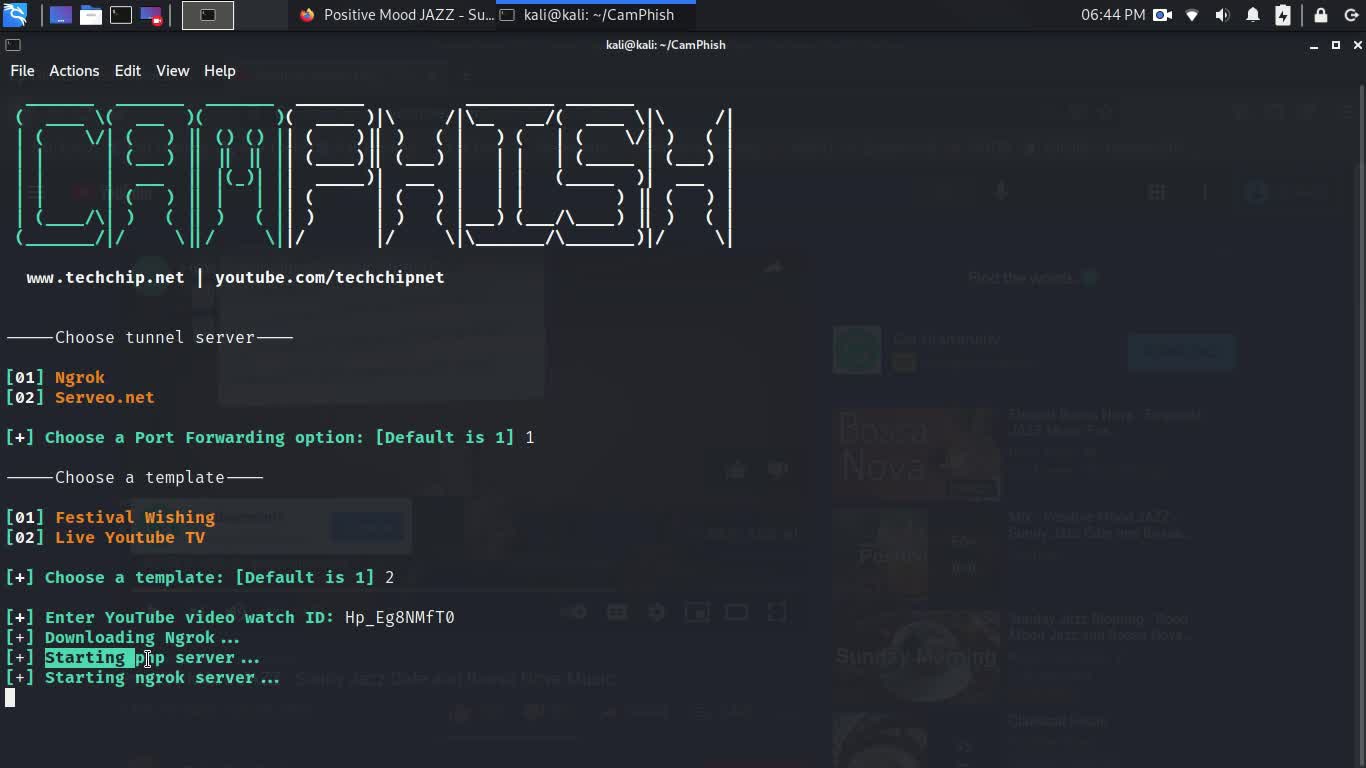
Task: Click the highlighted 'Starting' word
Action: click(x=85, y=657)
